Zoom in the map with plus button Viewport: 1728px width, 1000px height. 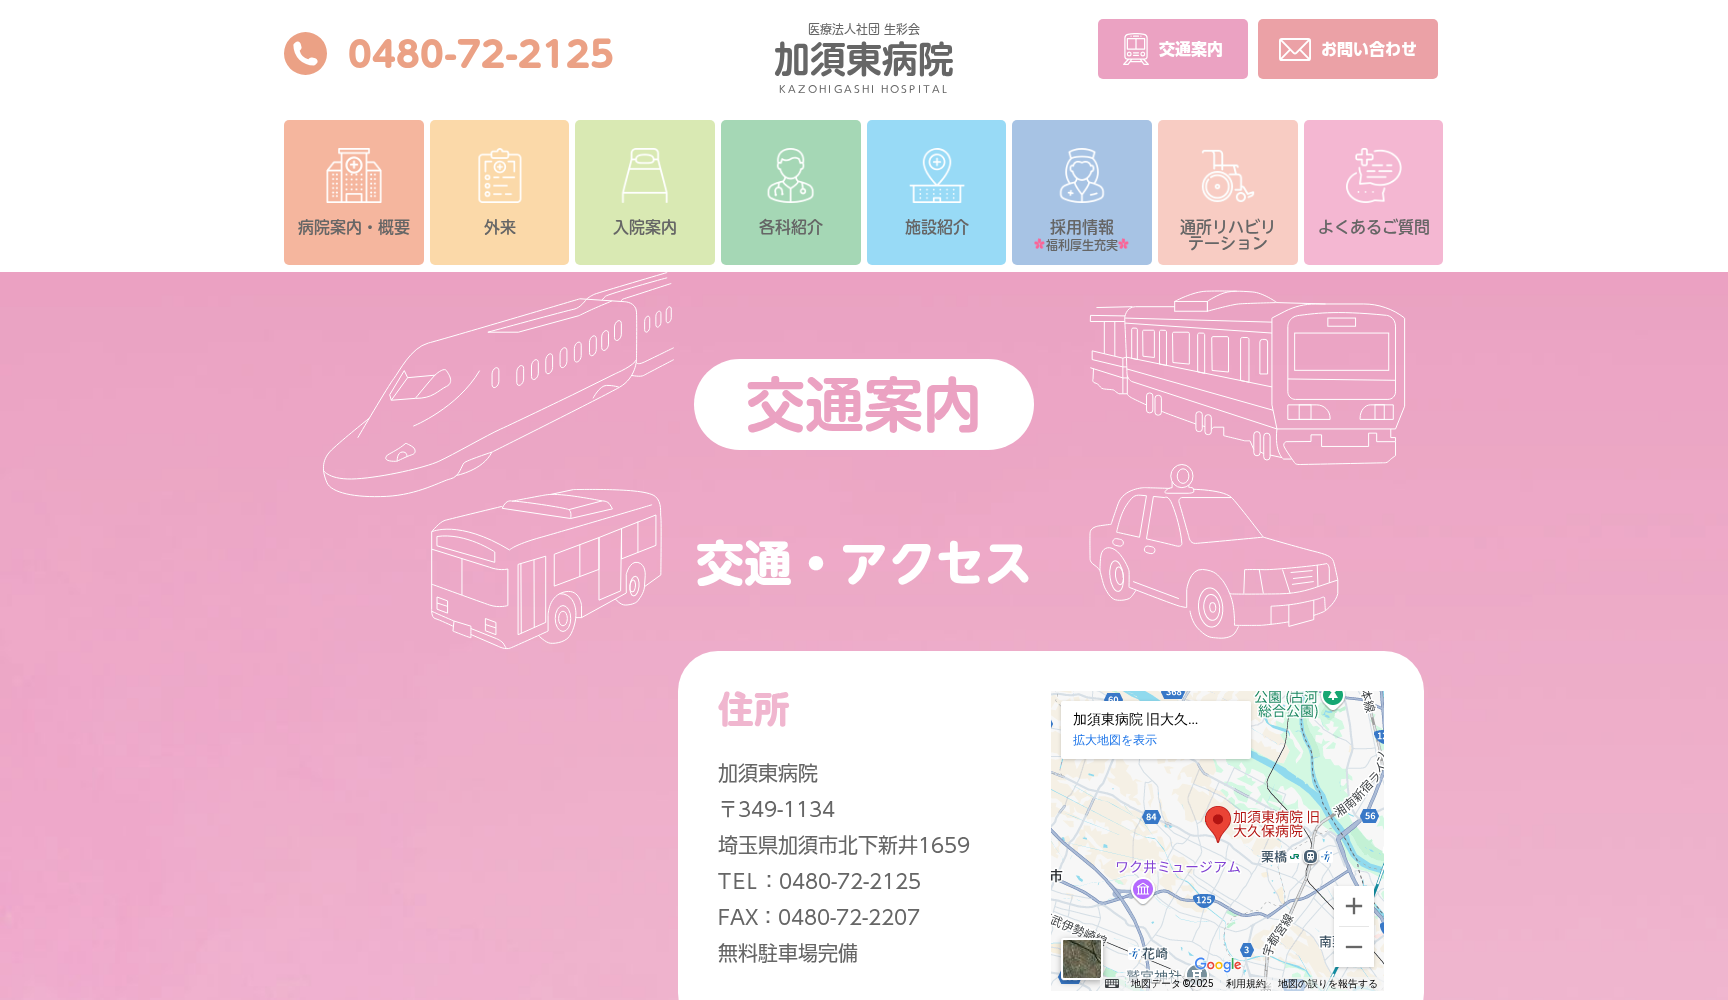tap(1353, 906)
